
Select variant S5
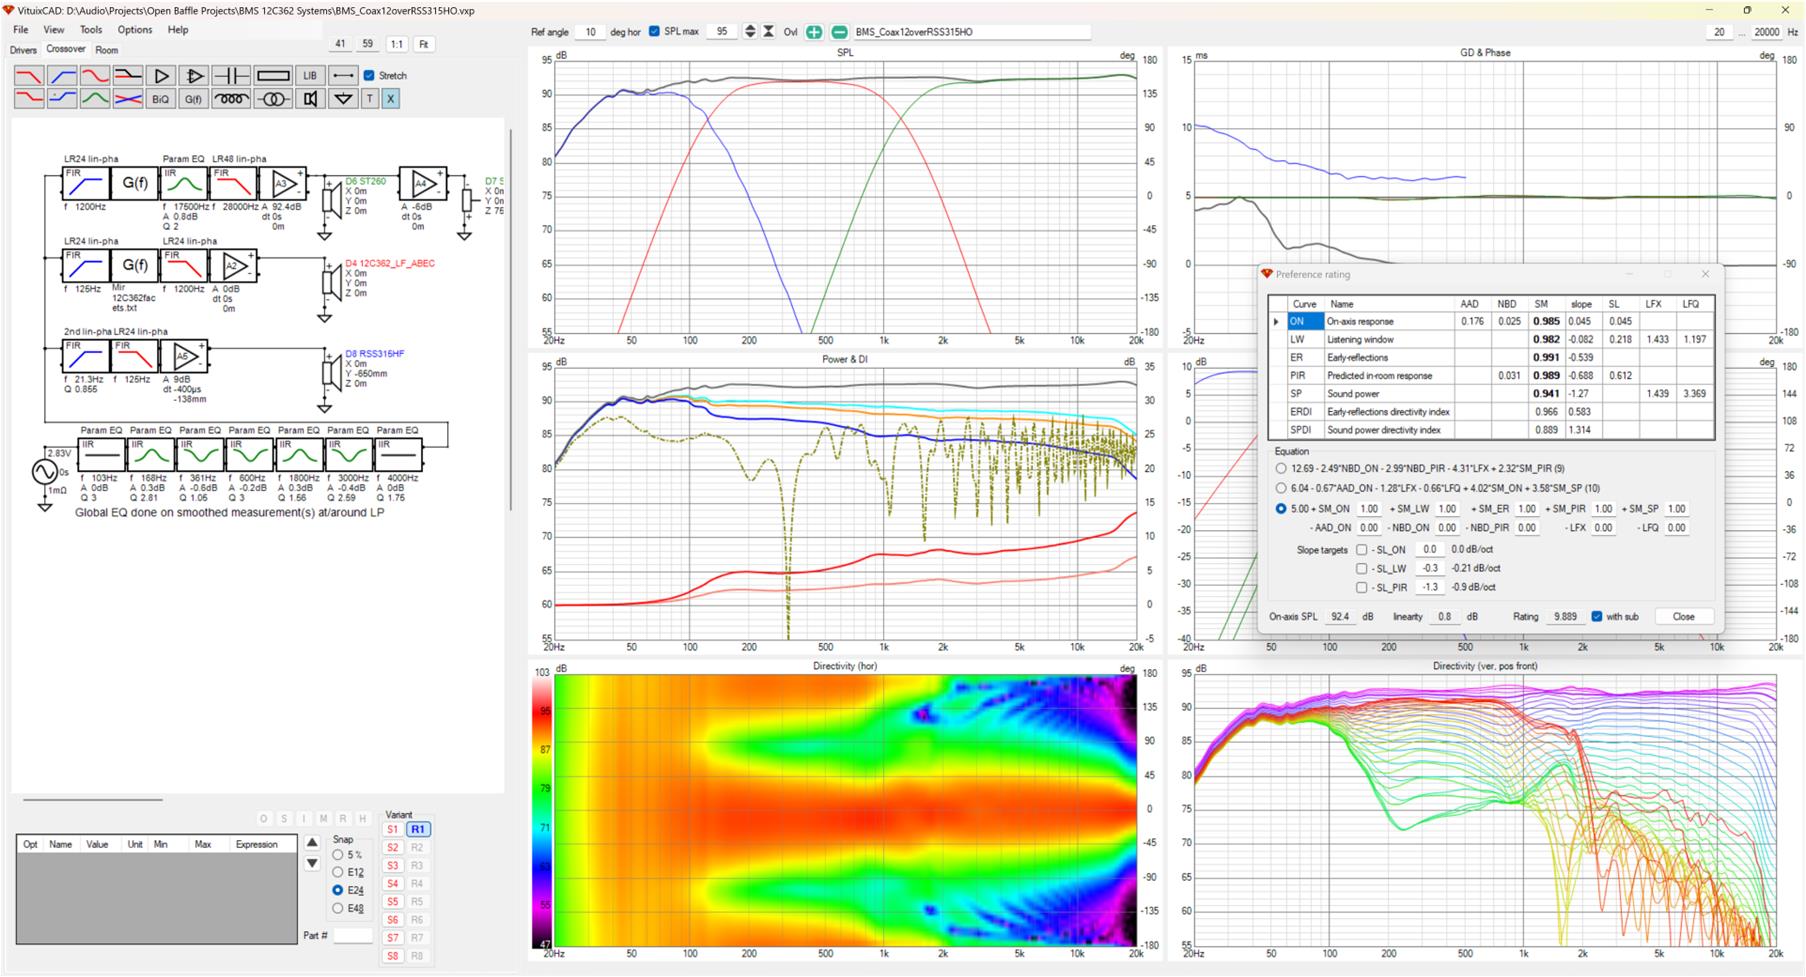pyautogui.click(x=393, y=902)
